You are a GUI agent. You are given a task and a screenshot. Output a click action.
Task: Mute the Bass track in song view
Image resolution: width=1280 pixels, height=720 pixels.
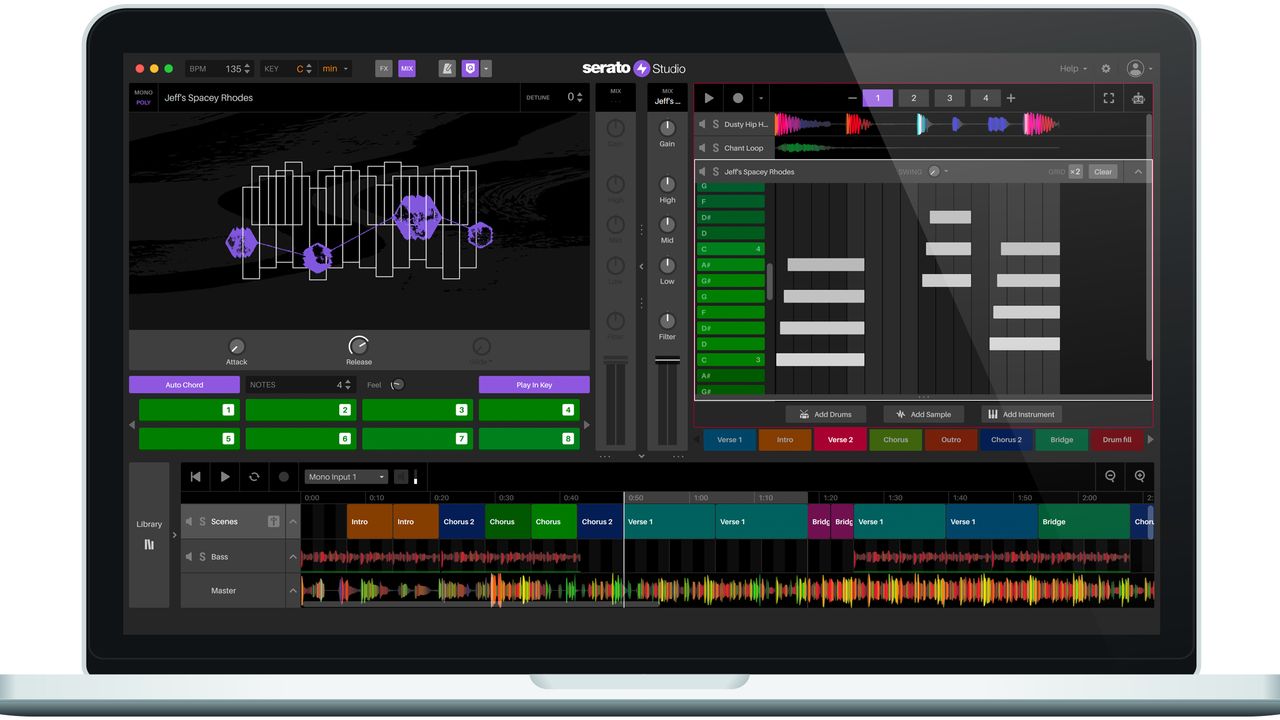[188, 557]
